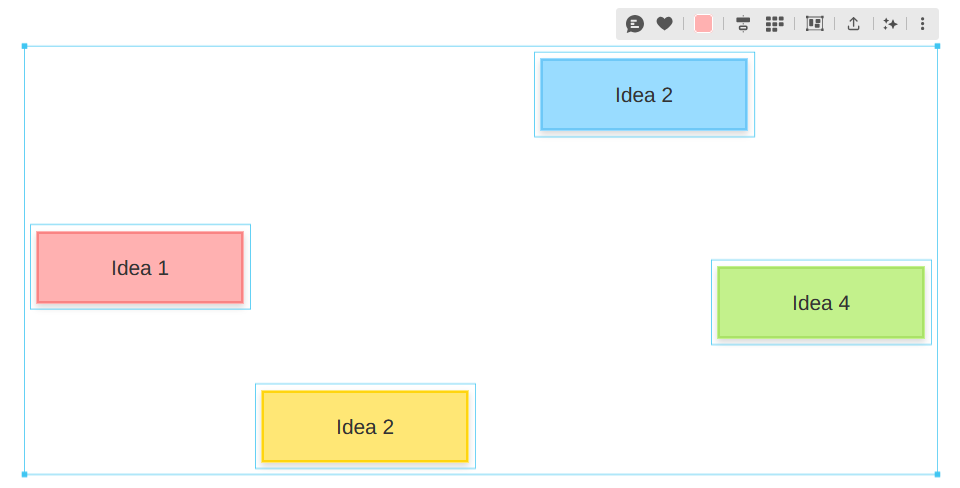Select the yellow Idea 2 sticky note

[365, 427]
